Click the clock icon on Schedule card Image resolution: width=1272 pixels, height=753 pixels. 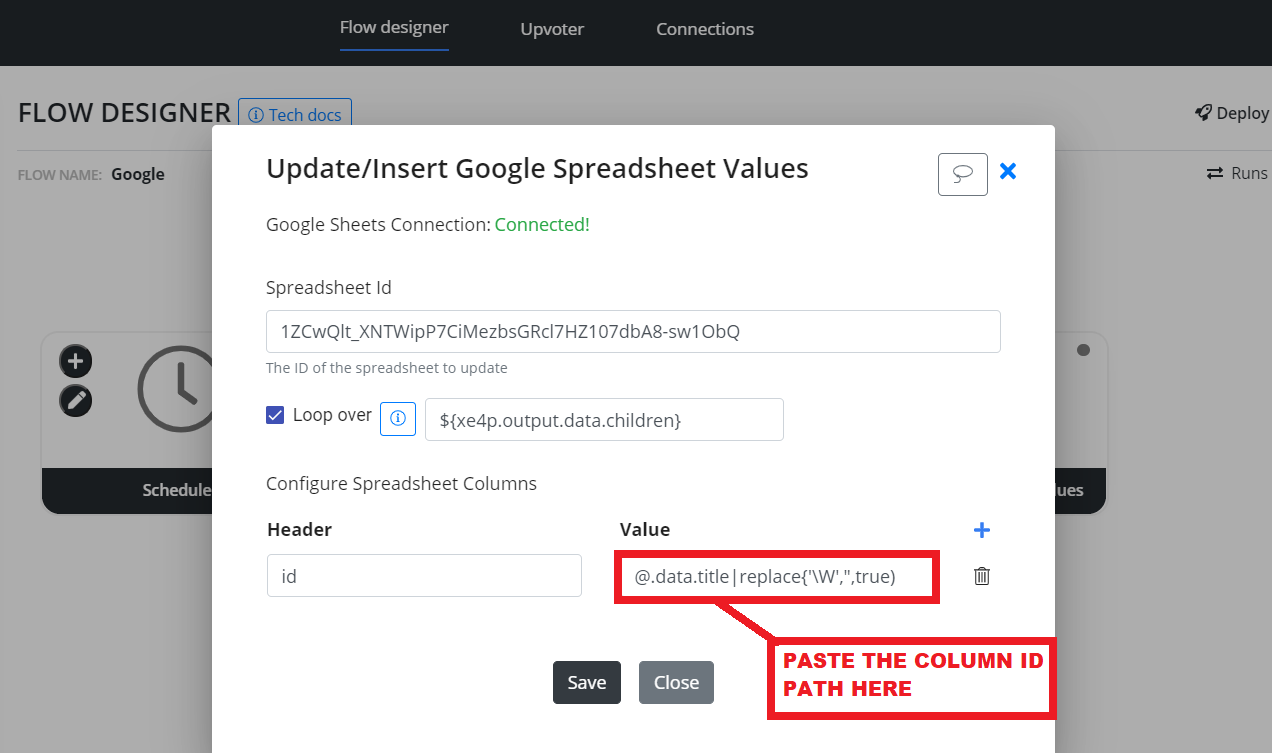[175, 390]
